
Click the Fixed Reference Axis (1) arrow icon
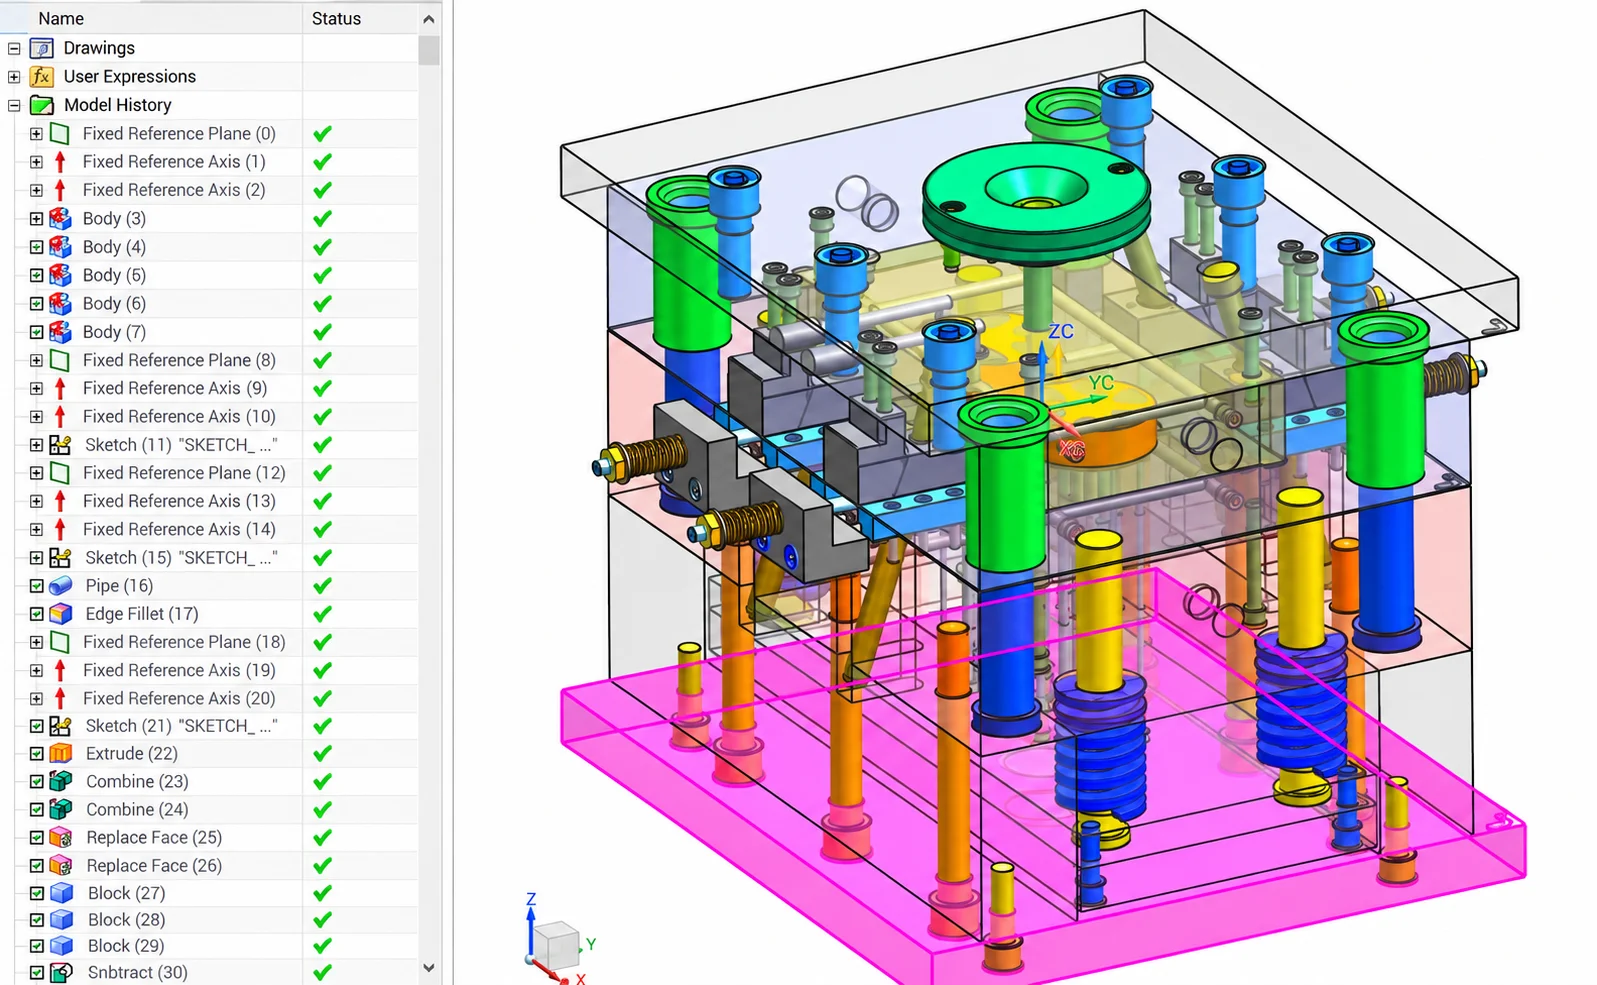coord(60,161)
